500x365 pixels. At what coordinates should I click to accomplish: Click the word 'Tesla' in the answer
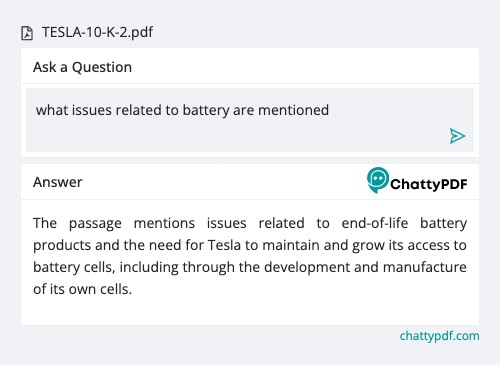(224, 245)
